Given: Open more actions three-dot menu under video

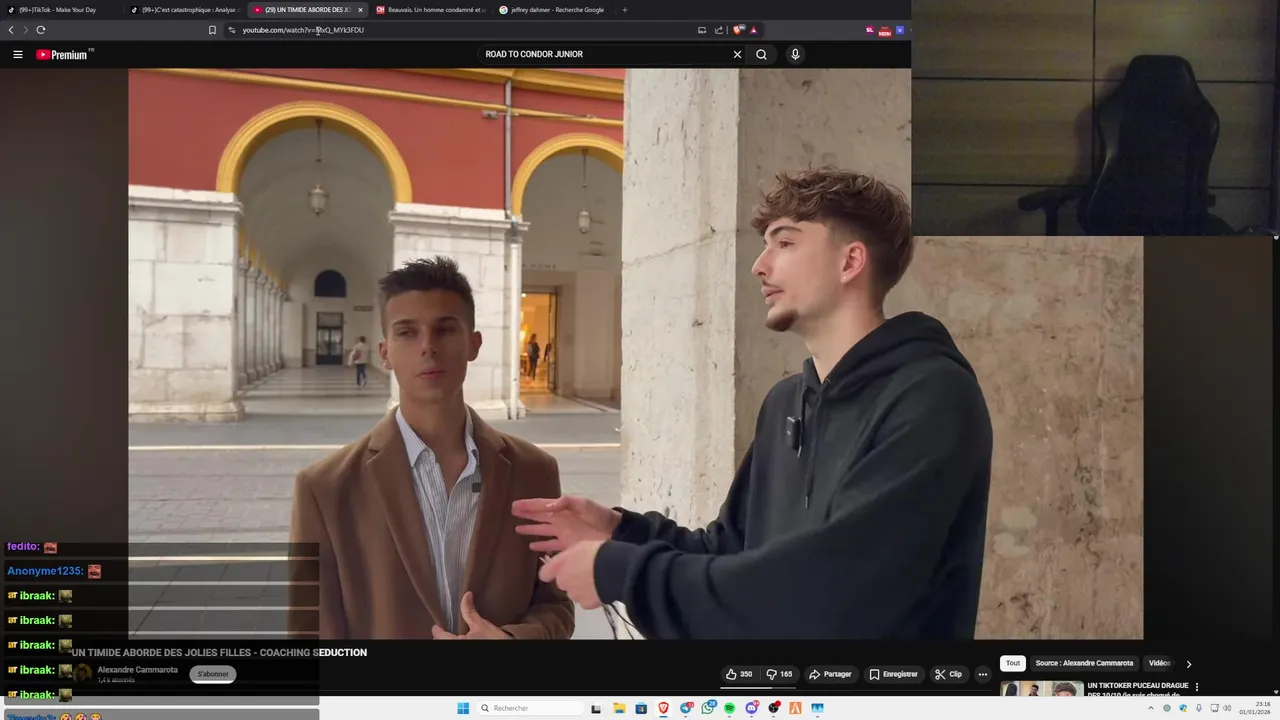Looking at the screenshot, I should (982, 674).
